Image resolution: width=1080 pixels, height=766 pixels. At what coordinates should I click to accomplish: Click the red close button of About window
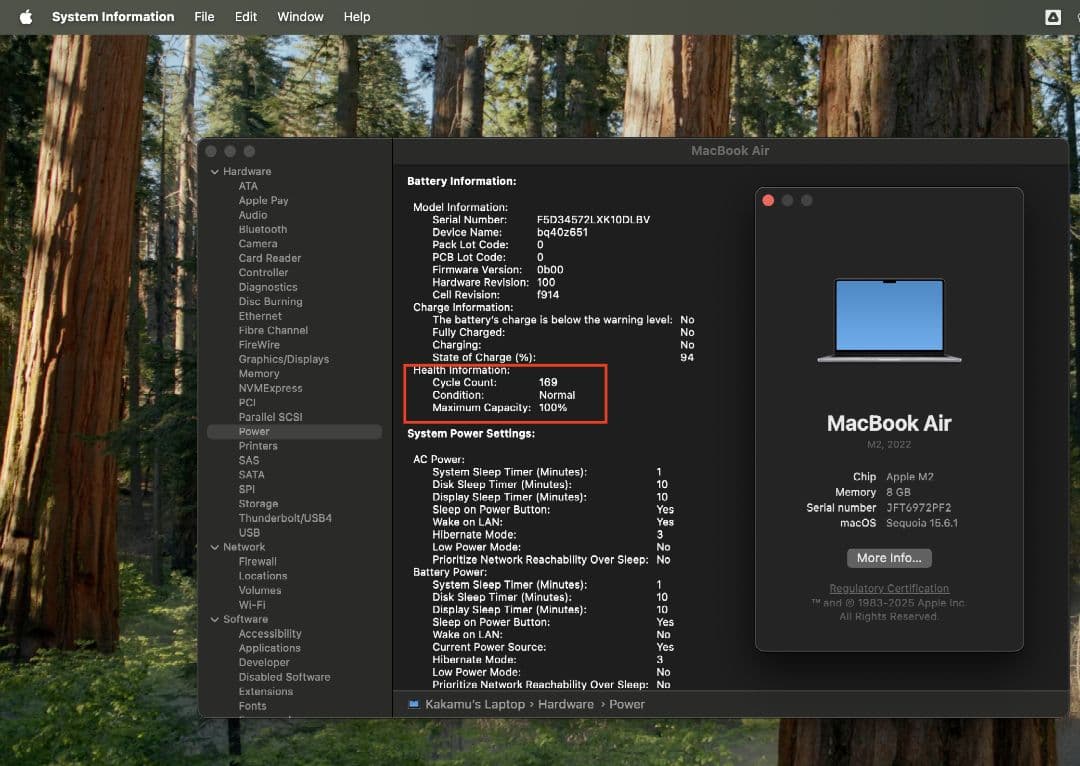768,201
